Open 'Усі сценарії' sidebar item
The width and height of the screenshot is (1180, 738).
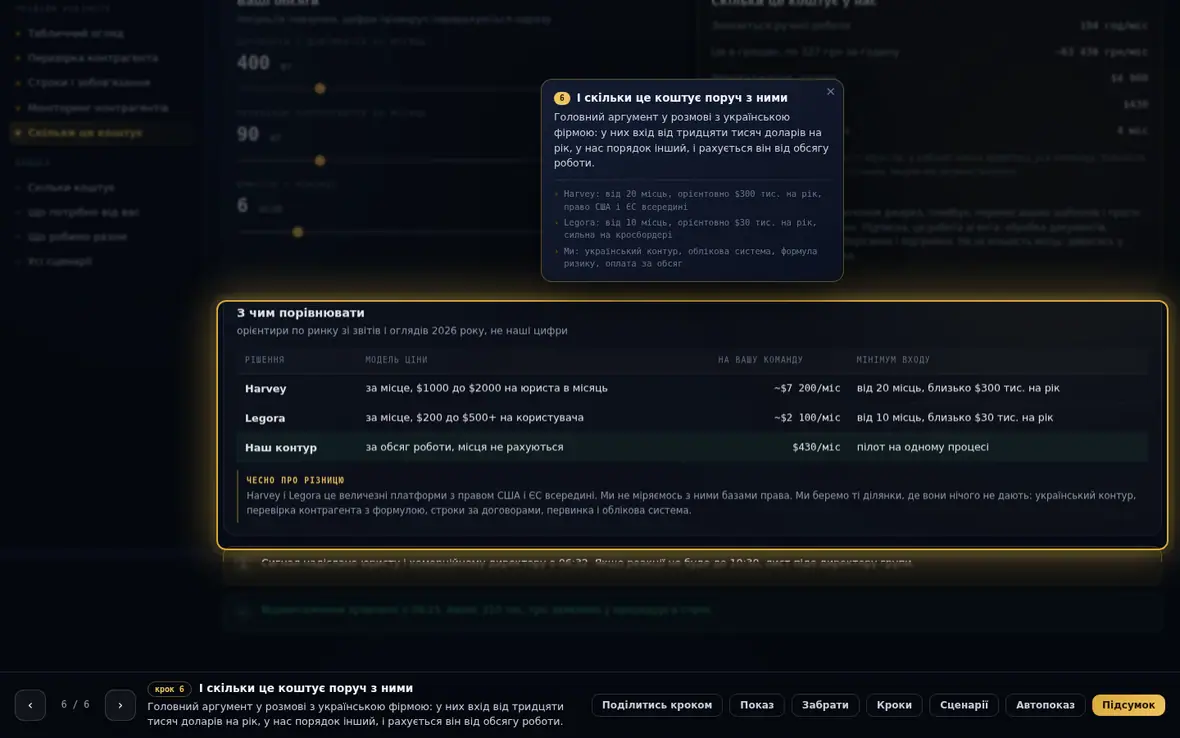click(59, 261)
